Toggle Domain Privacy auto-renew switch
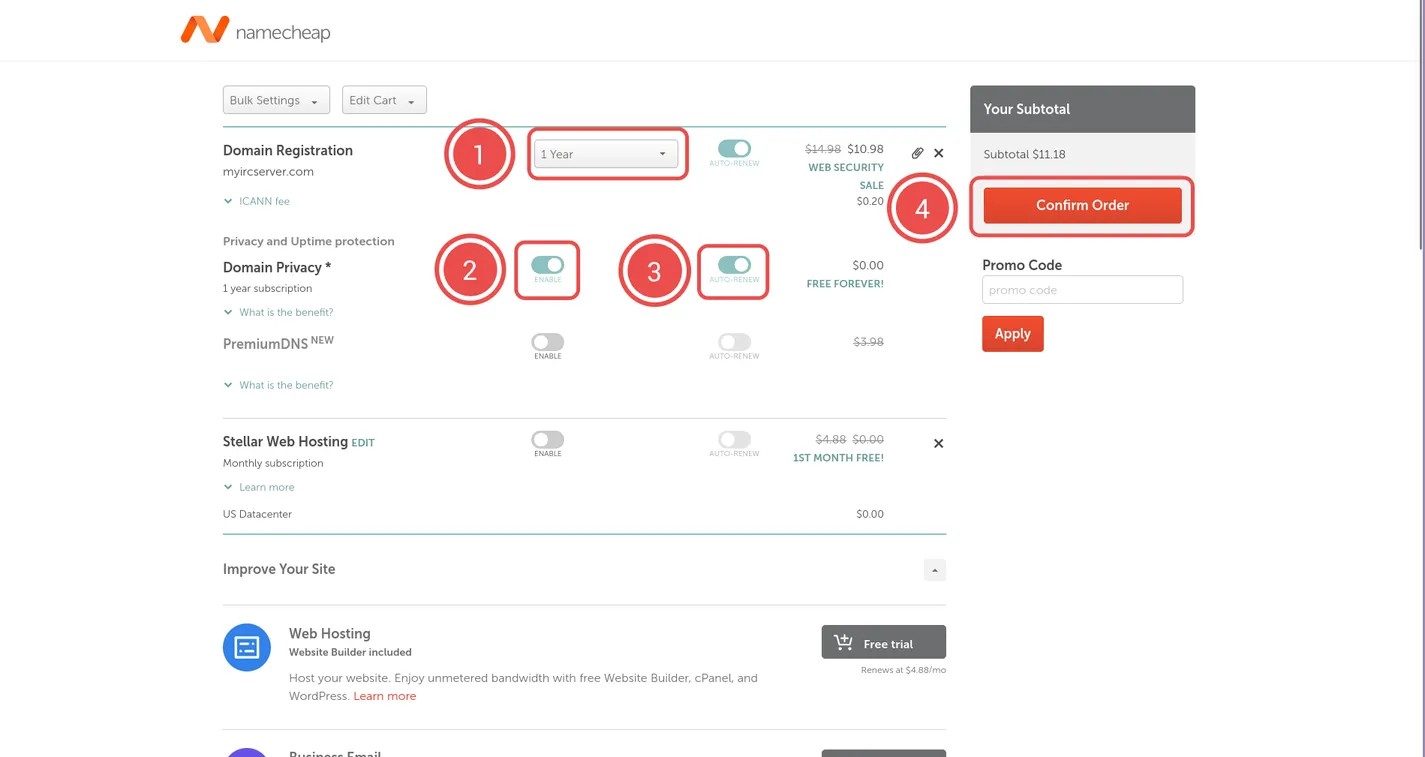 tap(734, 265)
